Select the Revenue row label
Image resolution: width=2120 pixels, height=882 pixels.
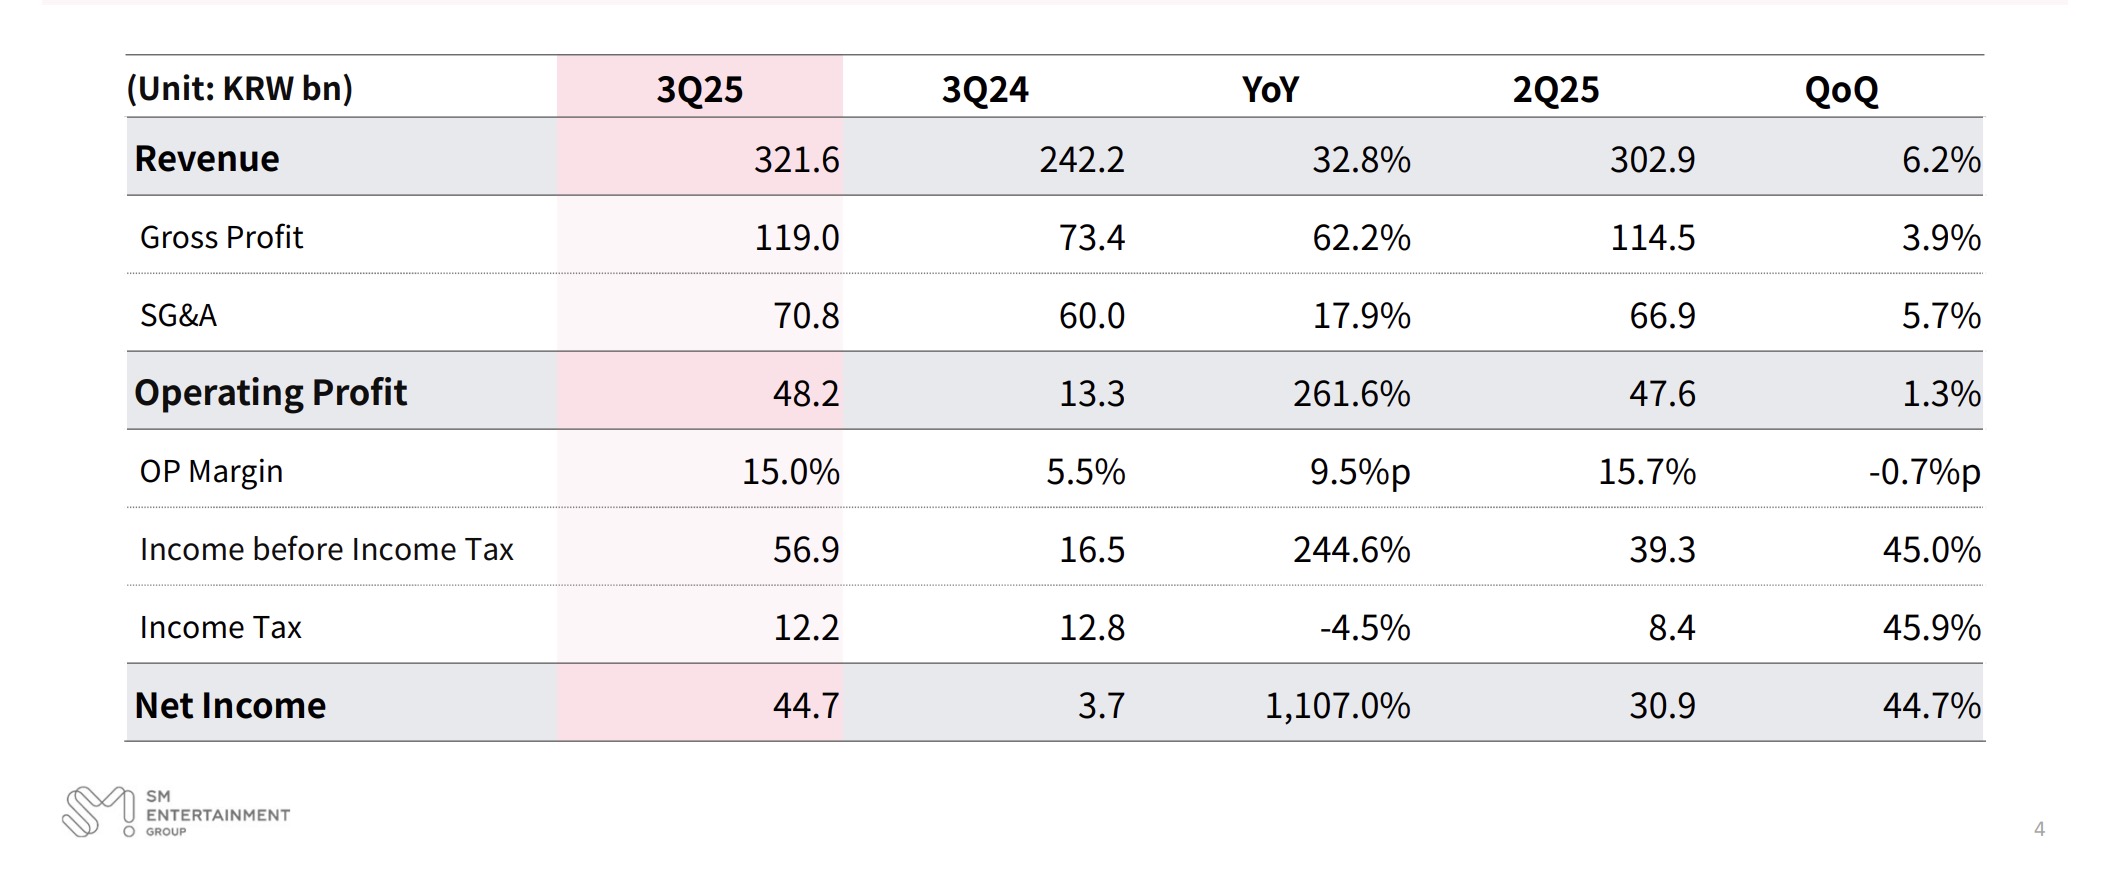coord(207,159)
